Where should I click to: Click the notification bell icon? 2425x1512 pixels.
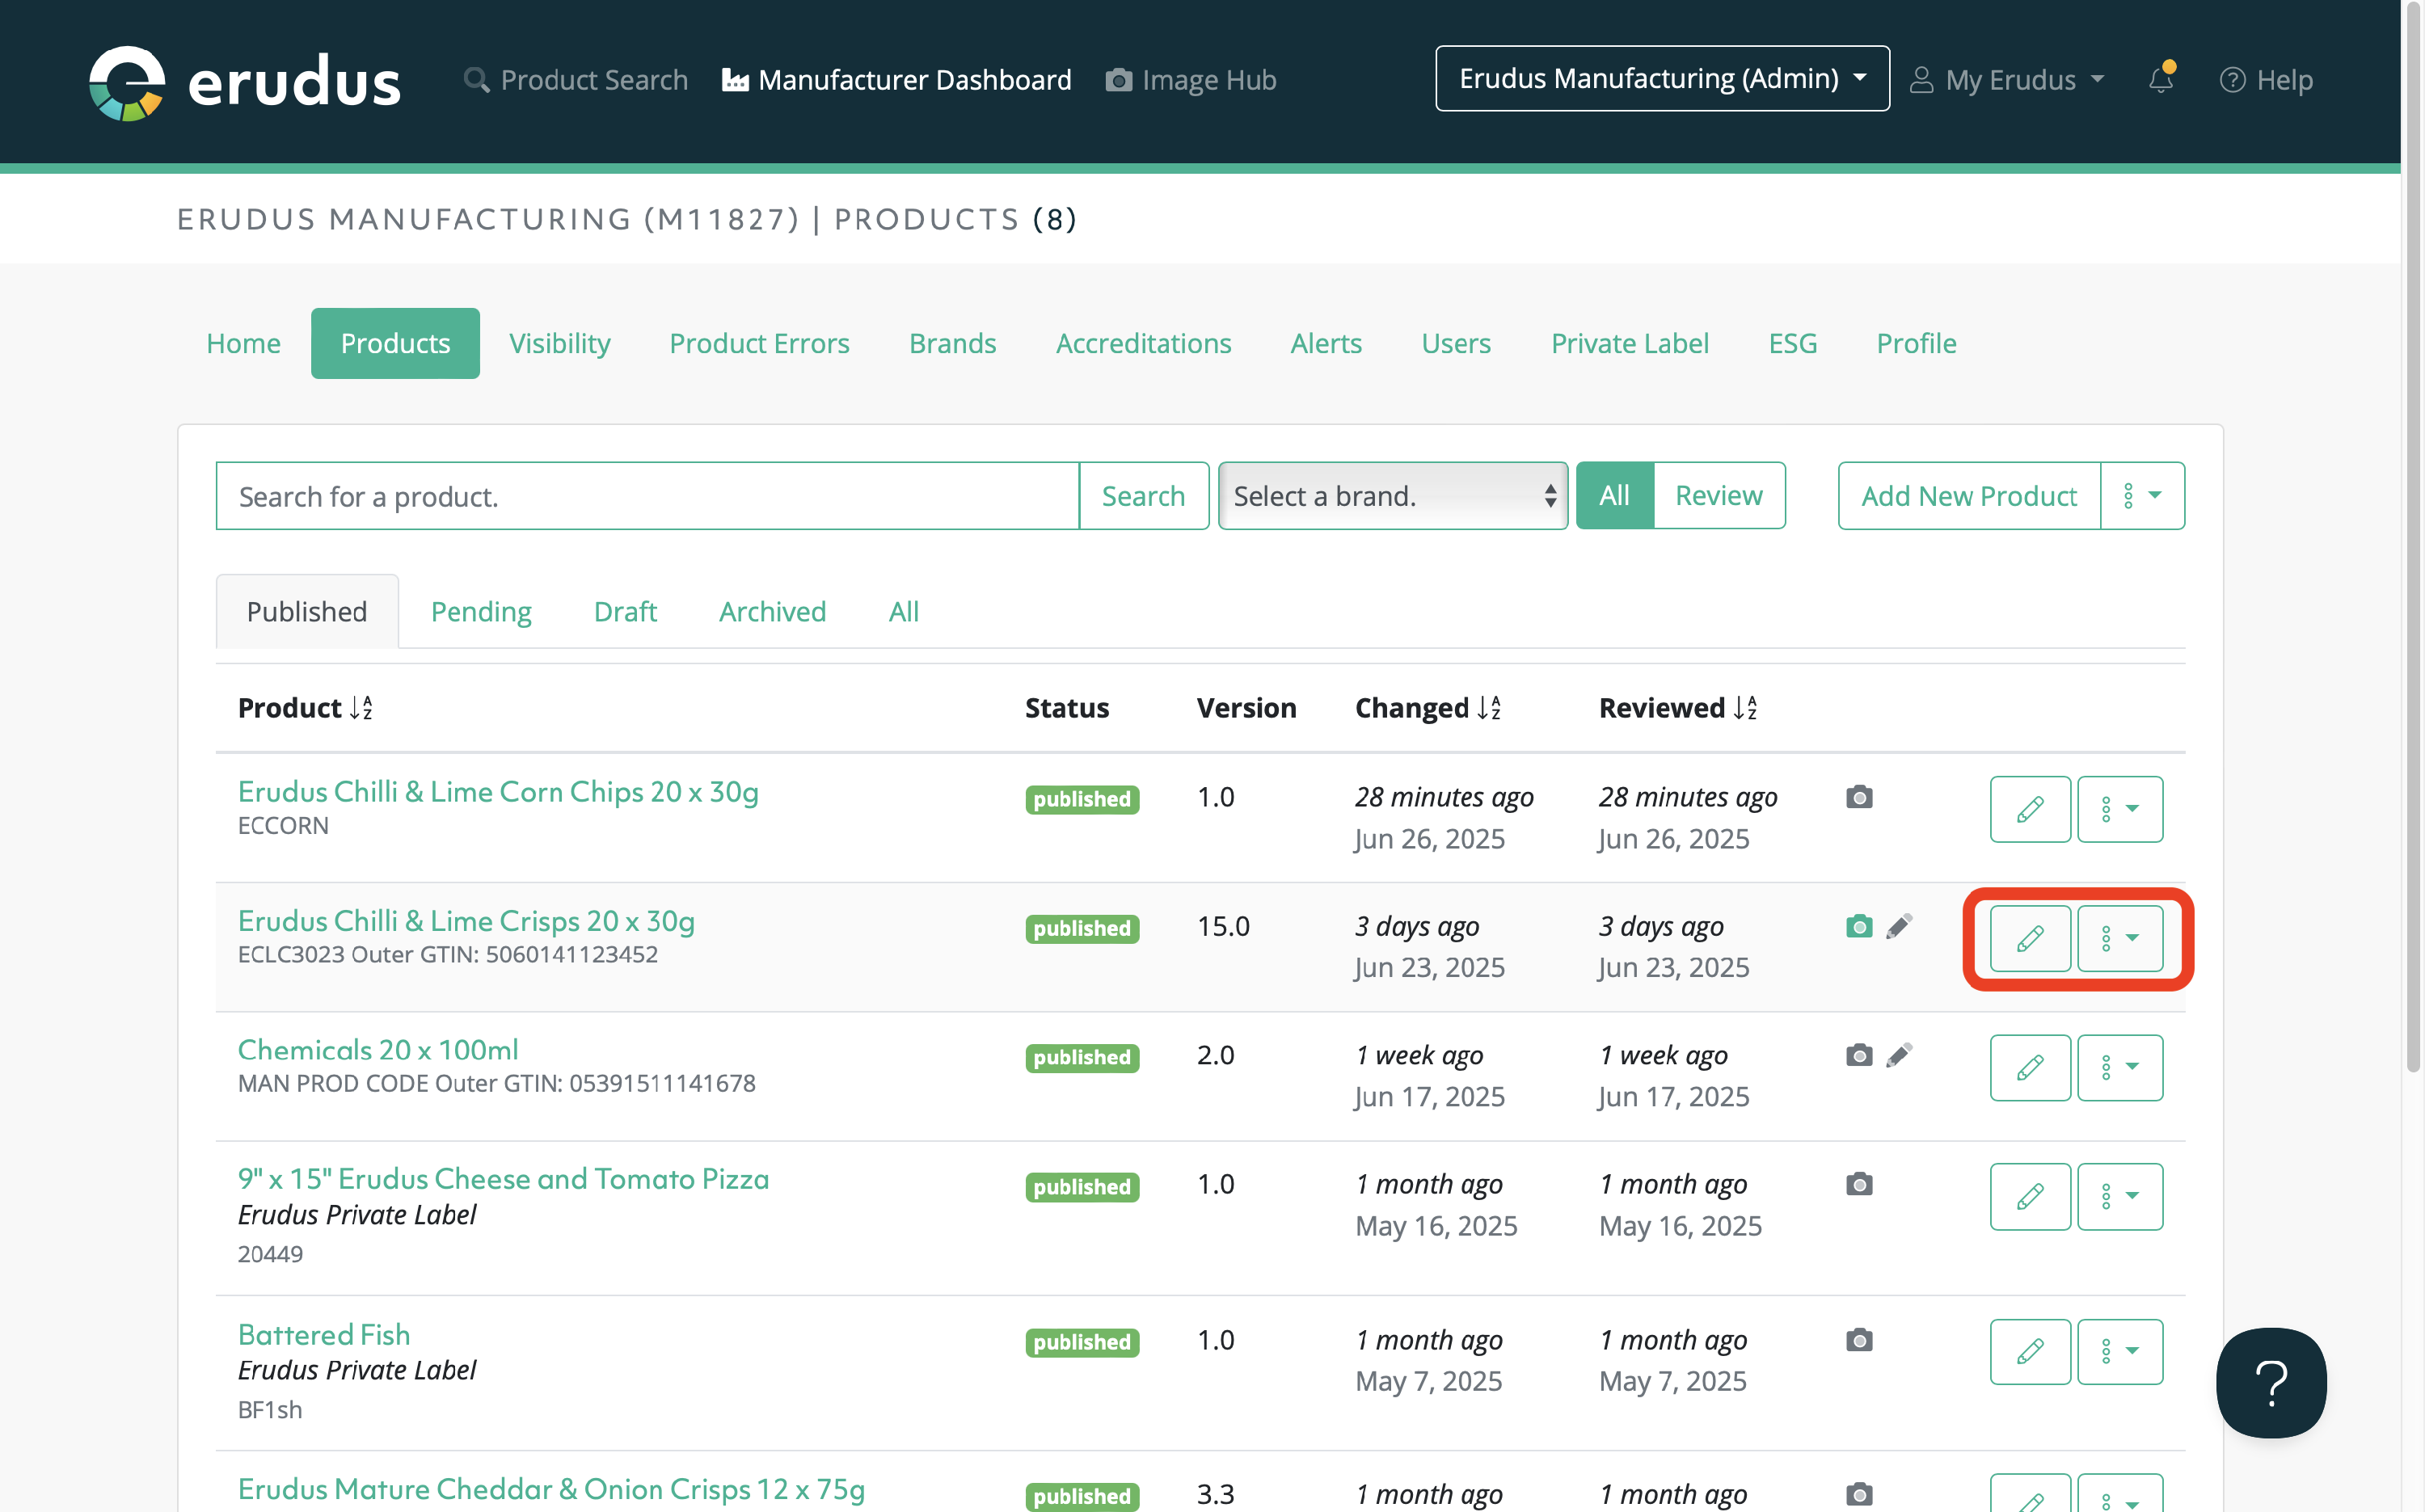tap(2160, 80)
